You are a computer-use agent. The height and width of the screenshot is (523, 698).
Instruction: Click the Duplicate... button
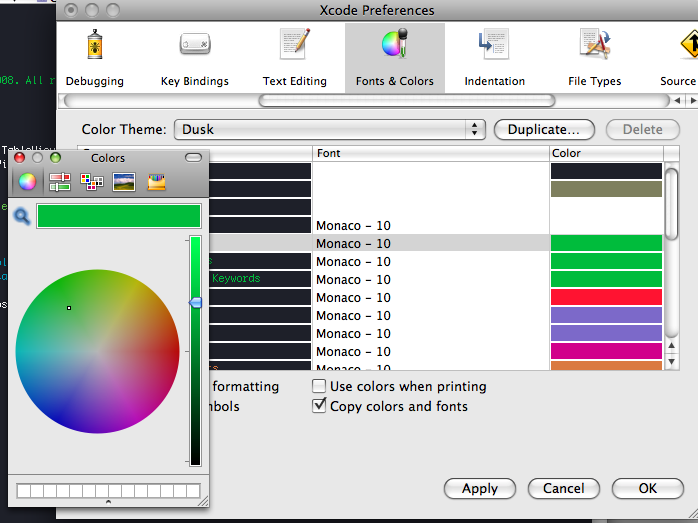point(544,129)
